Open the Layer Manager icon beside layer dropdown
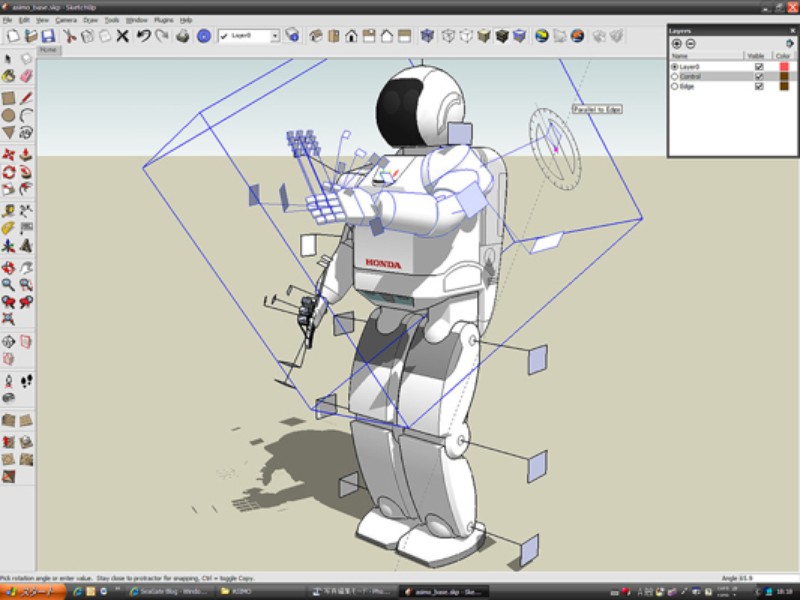Screen dimensions: 800x600 coord(292,35)
